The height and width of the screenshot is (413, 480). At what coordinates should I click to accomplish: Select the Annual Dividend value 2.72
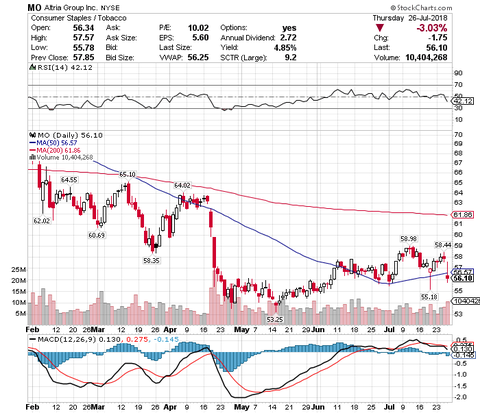(x=288, y=38)
